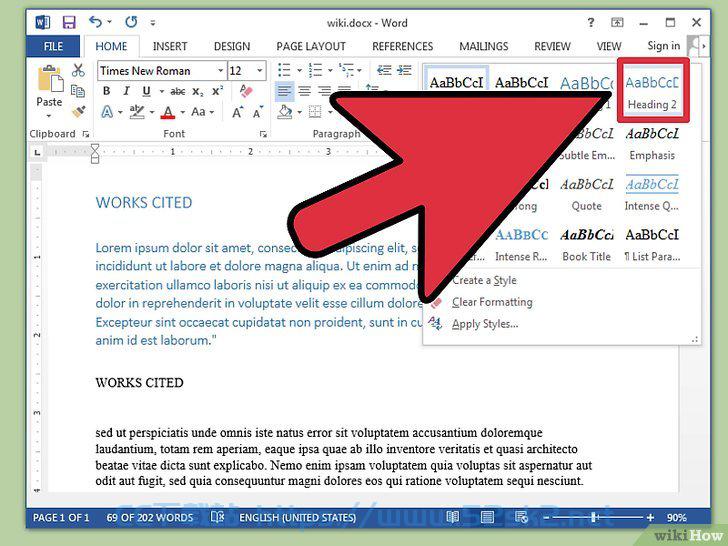Image resolution: width=728 pixels, height=546 pixels.
Task: Select Apply Styles in the styles menu
Action: click(485, 324)
